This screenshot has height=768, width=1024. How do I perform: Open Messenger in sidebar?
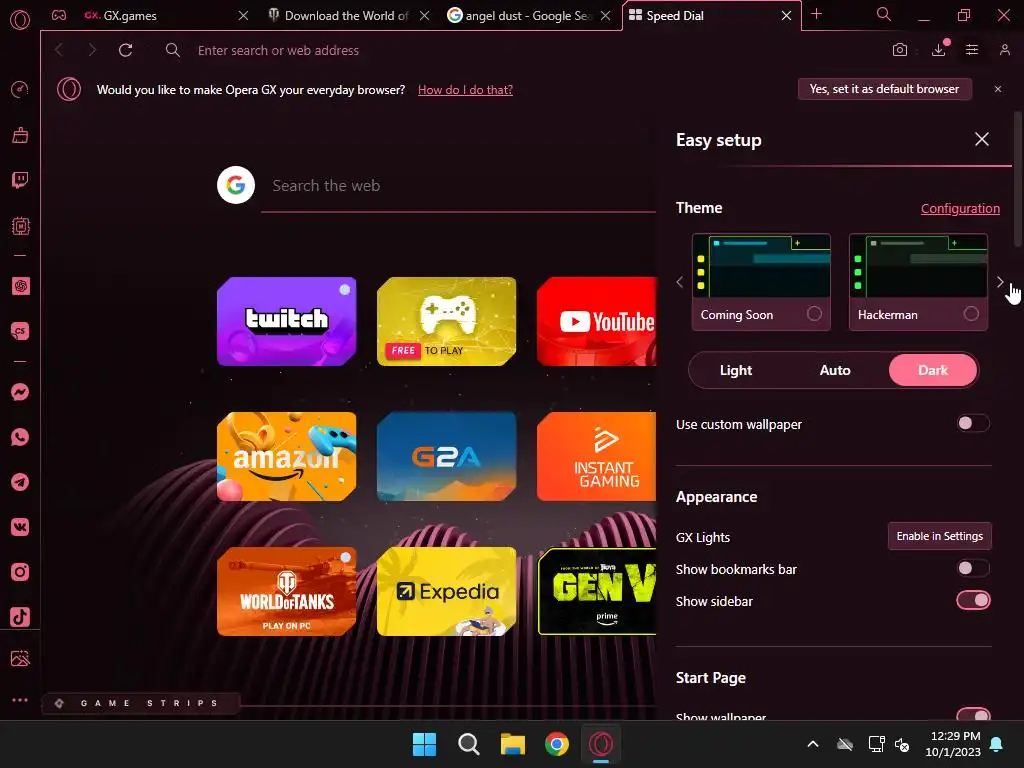(20, 392)
